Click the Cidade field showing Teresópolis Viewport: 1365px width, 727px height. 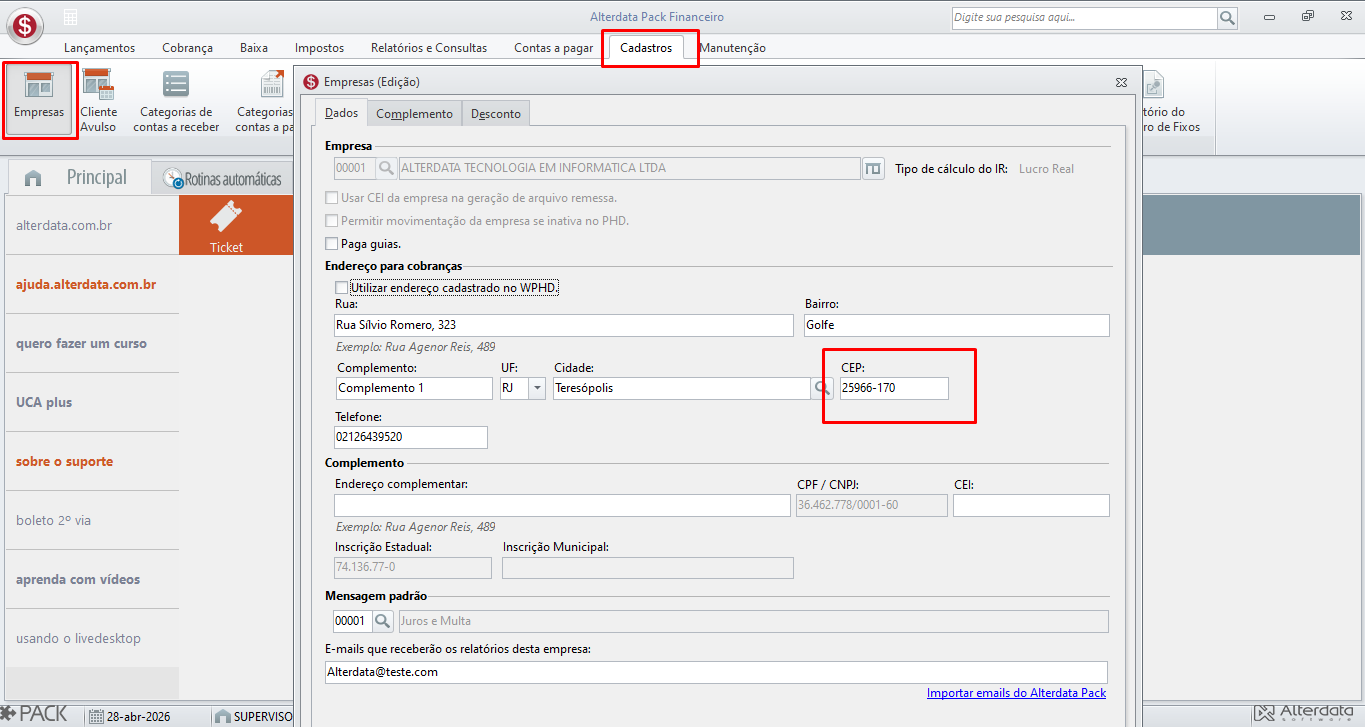click(681, 388)
